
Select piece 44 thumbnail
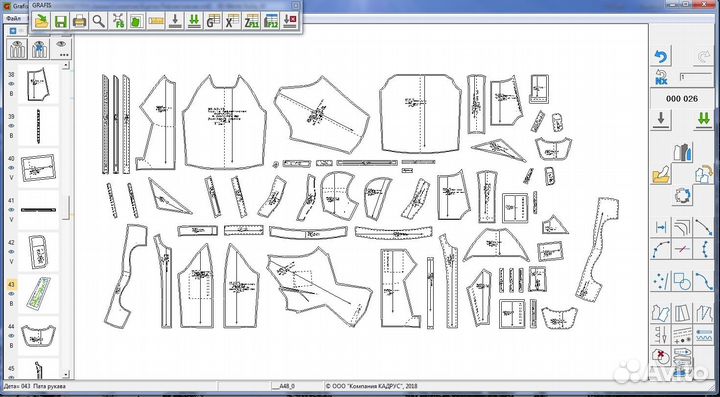(38, 336)
